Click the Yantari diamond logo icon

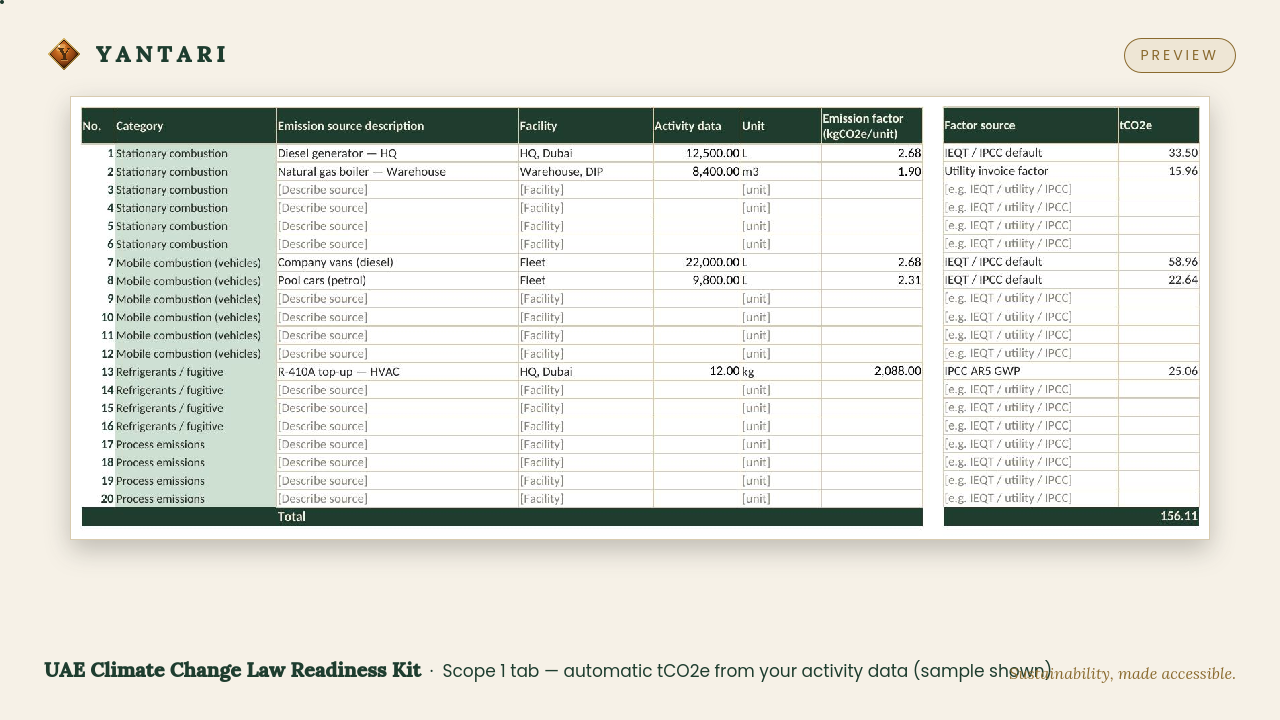pyautogui.click(x=64, y=54)
